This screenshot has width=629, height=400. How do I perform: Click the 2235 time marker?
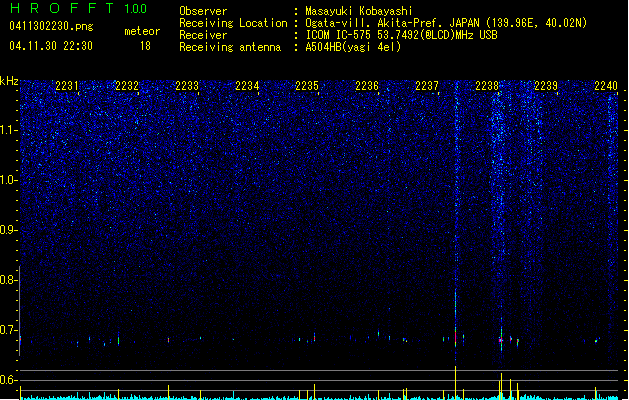(307, 86)
